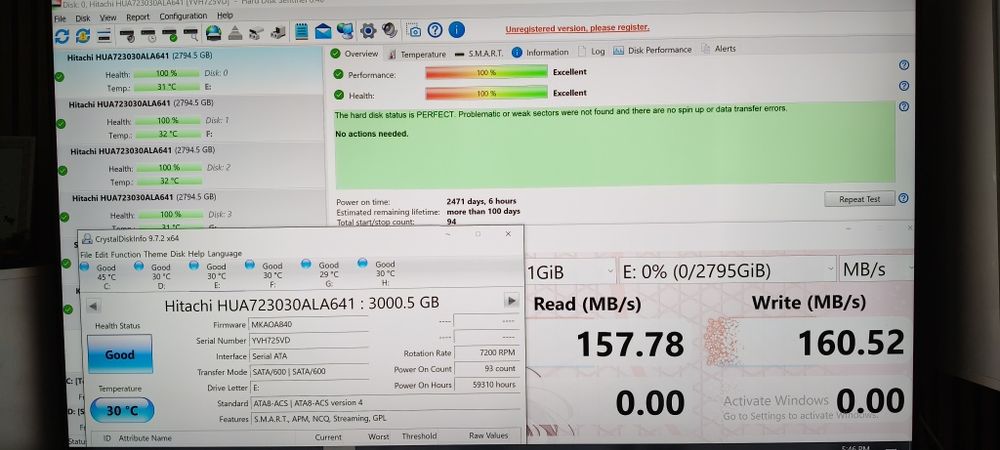Screen dimensions: 1000x450
Task: Open the Theme menu in CrystalDiskInfo
Action: click(x=155, y=254)
